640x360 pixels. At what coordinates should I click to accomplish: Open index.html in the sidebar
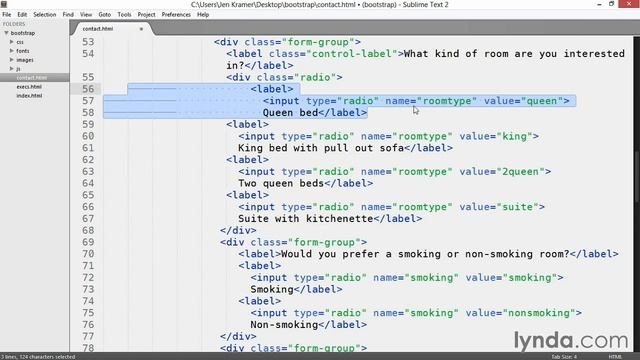pos(29,96)
